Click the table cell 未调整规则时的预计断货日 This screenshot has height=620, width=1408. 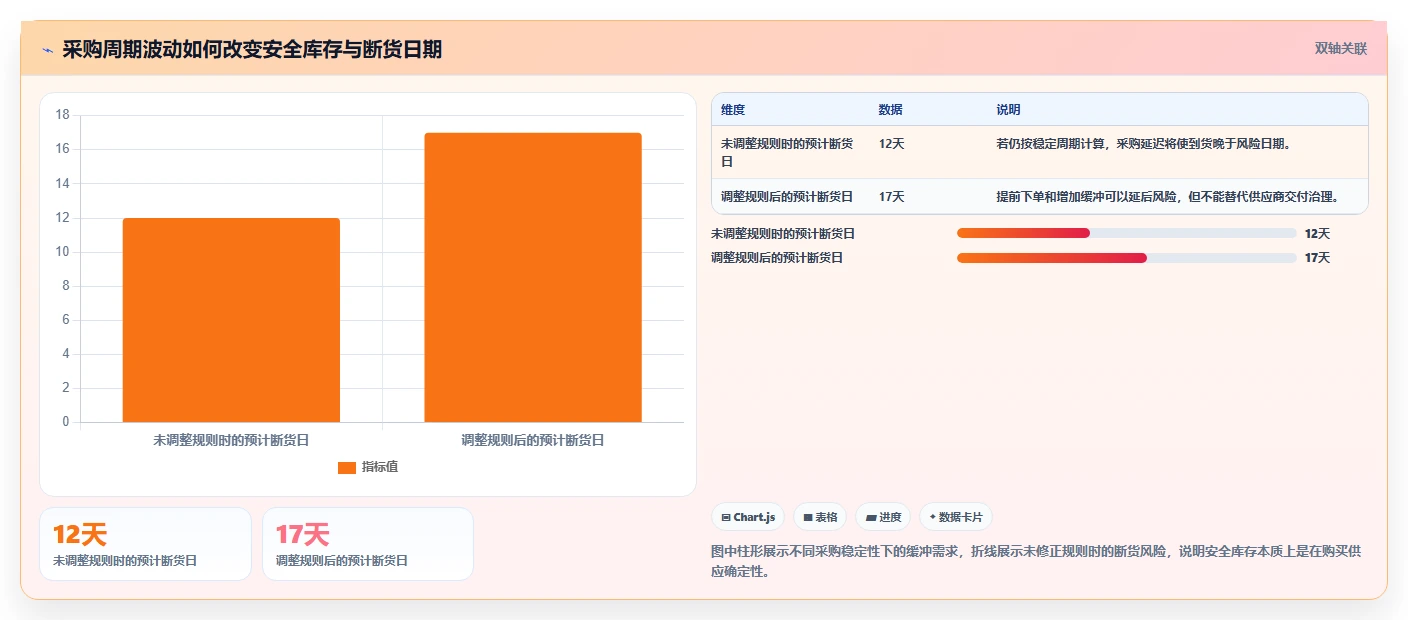[787, 152]
